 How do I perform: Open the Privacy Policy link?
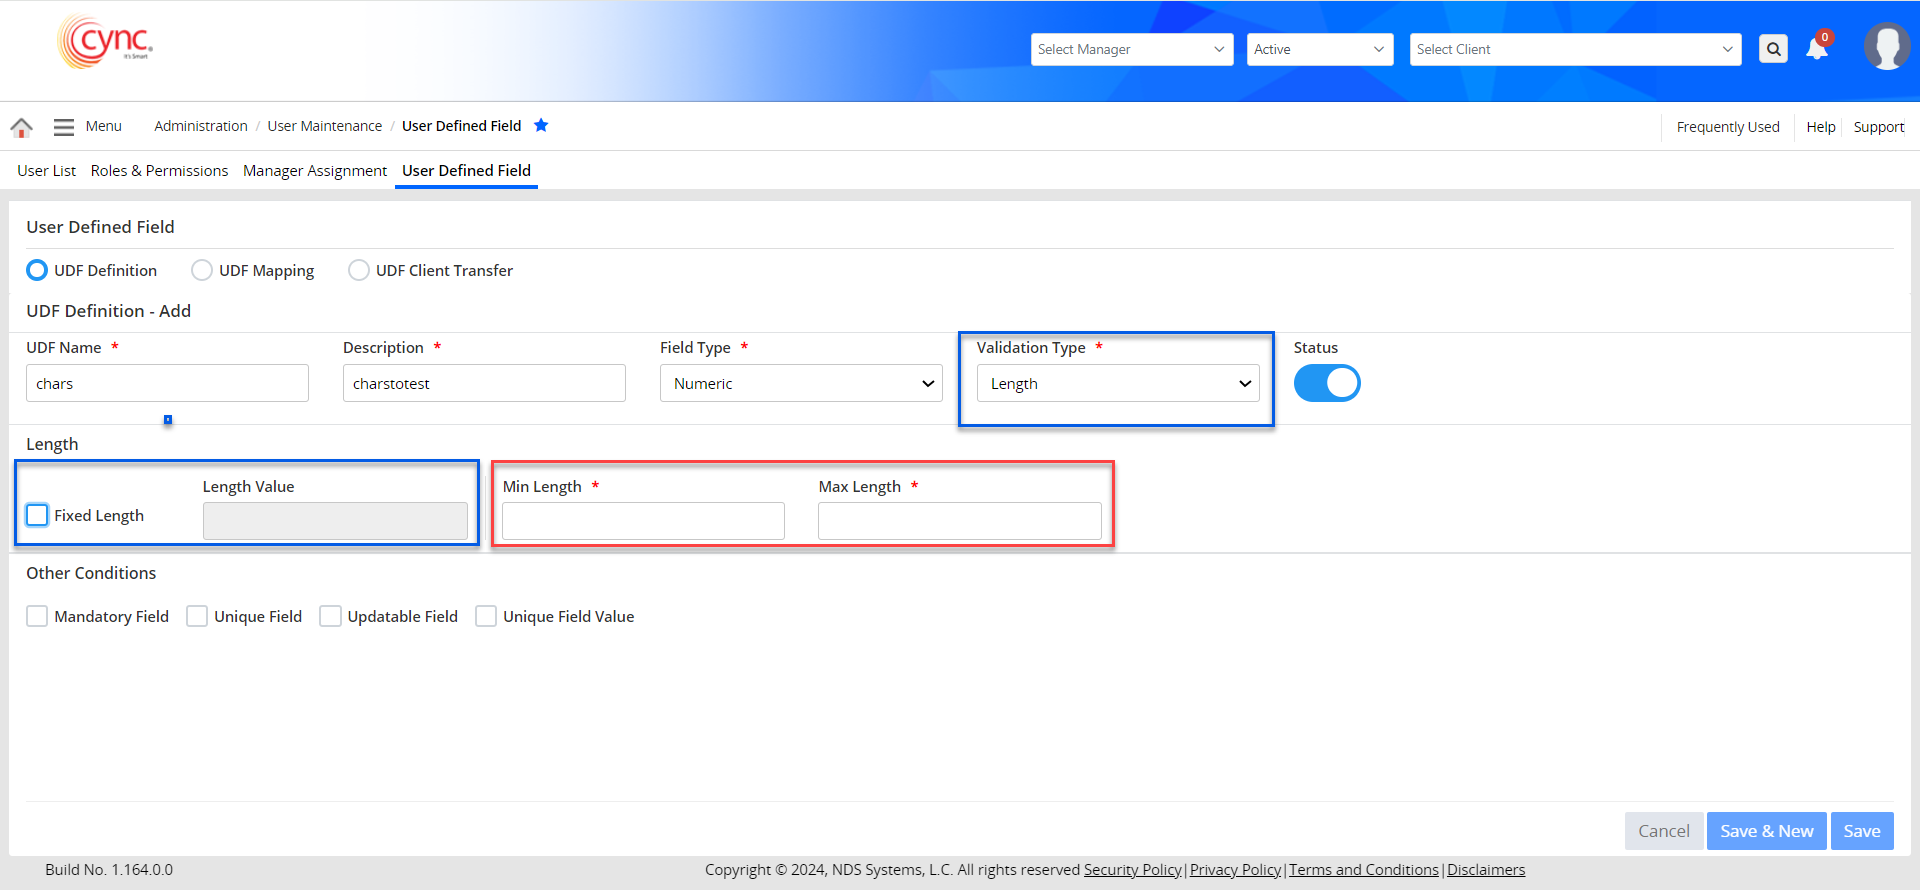(1235, 870)
